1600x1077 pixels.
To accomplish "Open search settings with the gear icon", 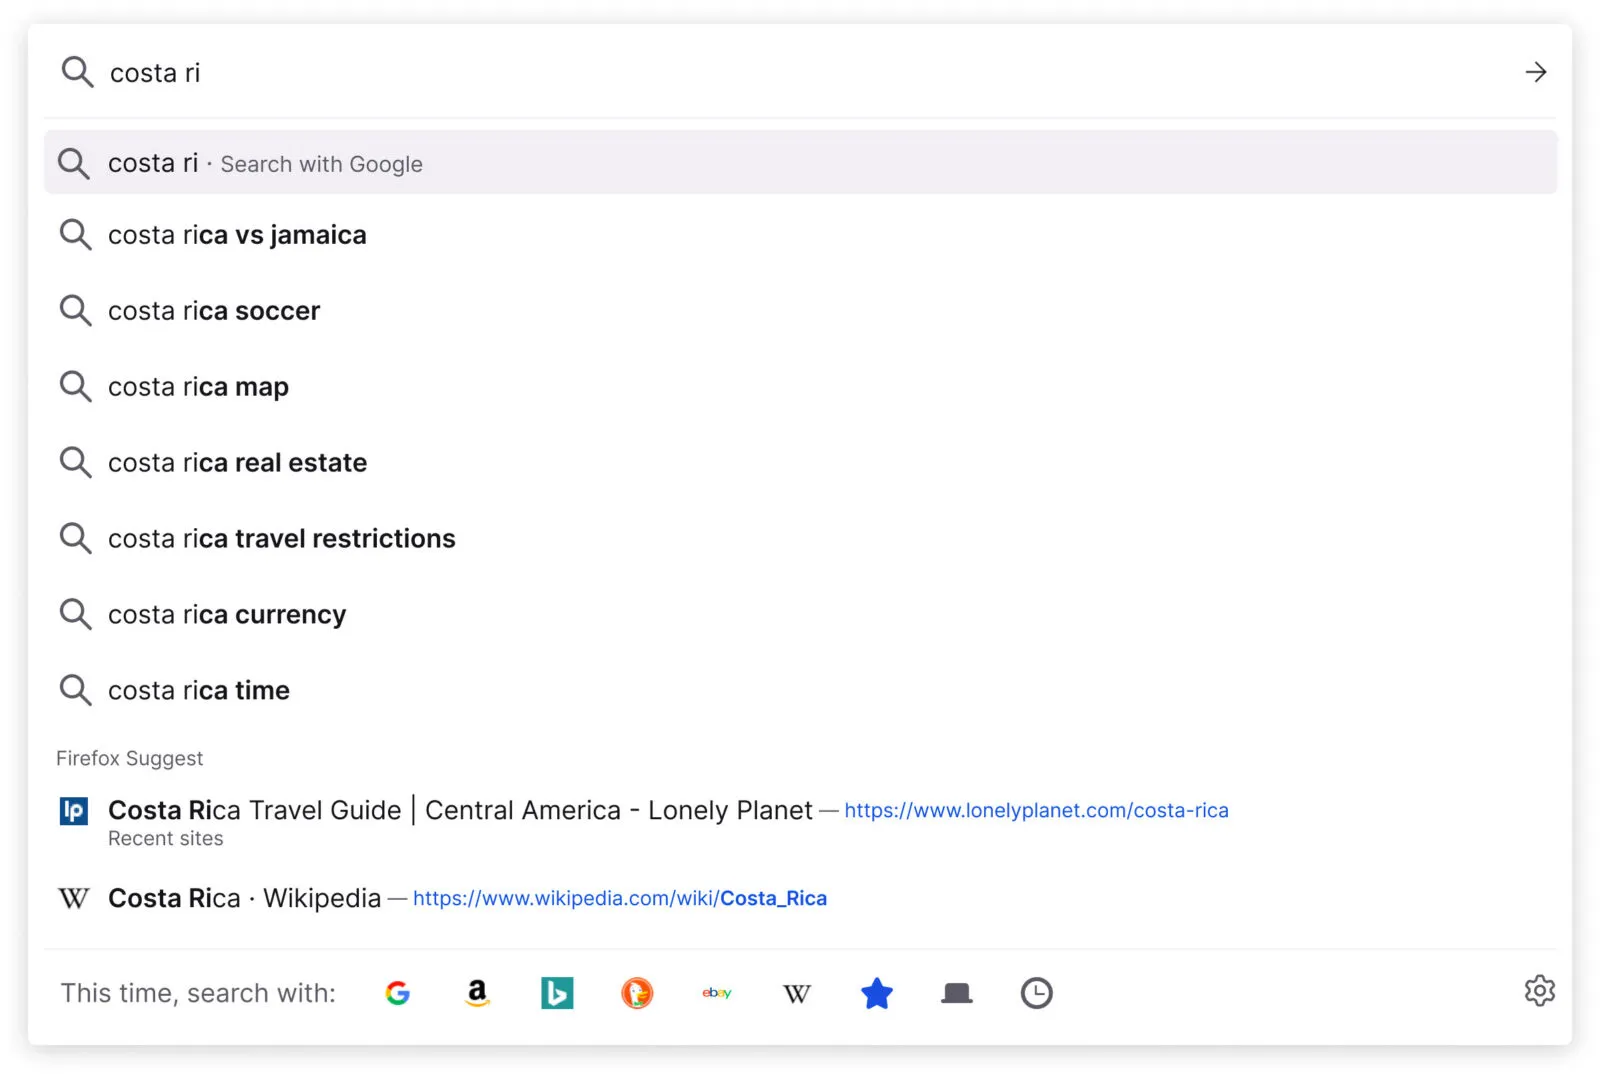I will [x=1539, y=991].
